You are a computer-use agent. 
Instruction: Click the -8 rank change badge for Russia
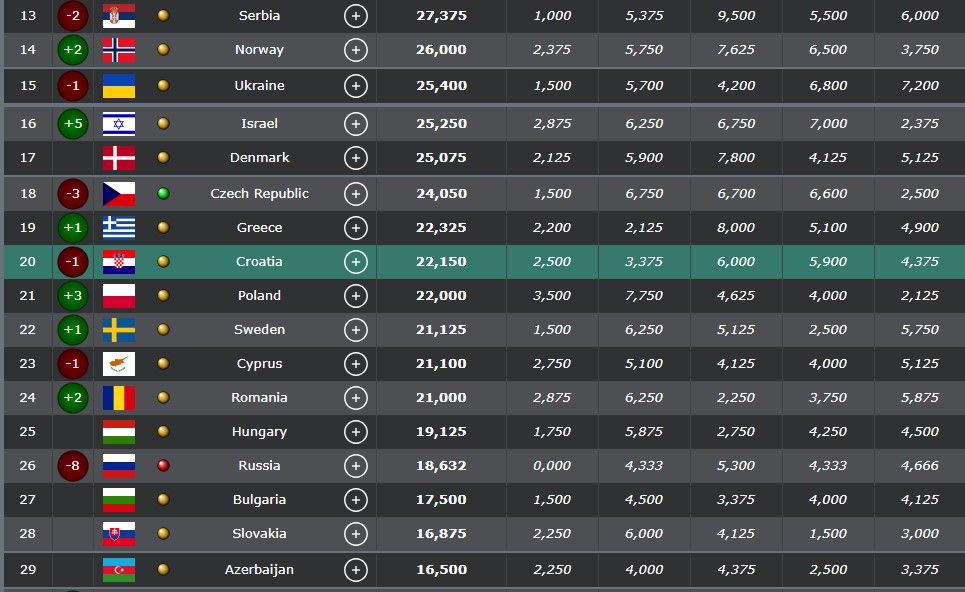[x=73, y=466]
